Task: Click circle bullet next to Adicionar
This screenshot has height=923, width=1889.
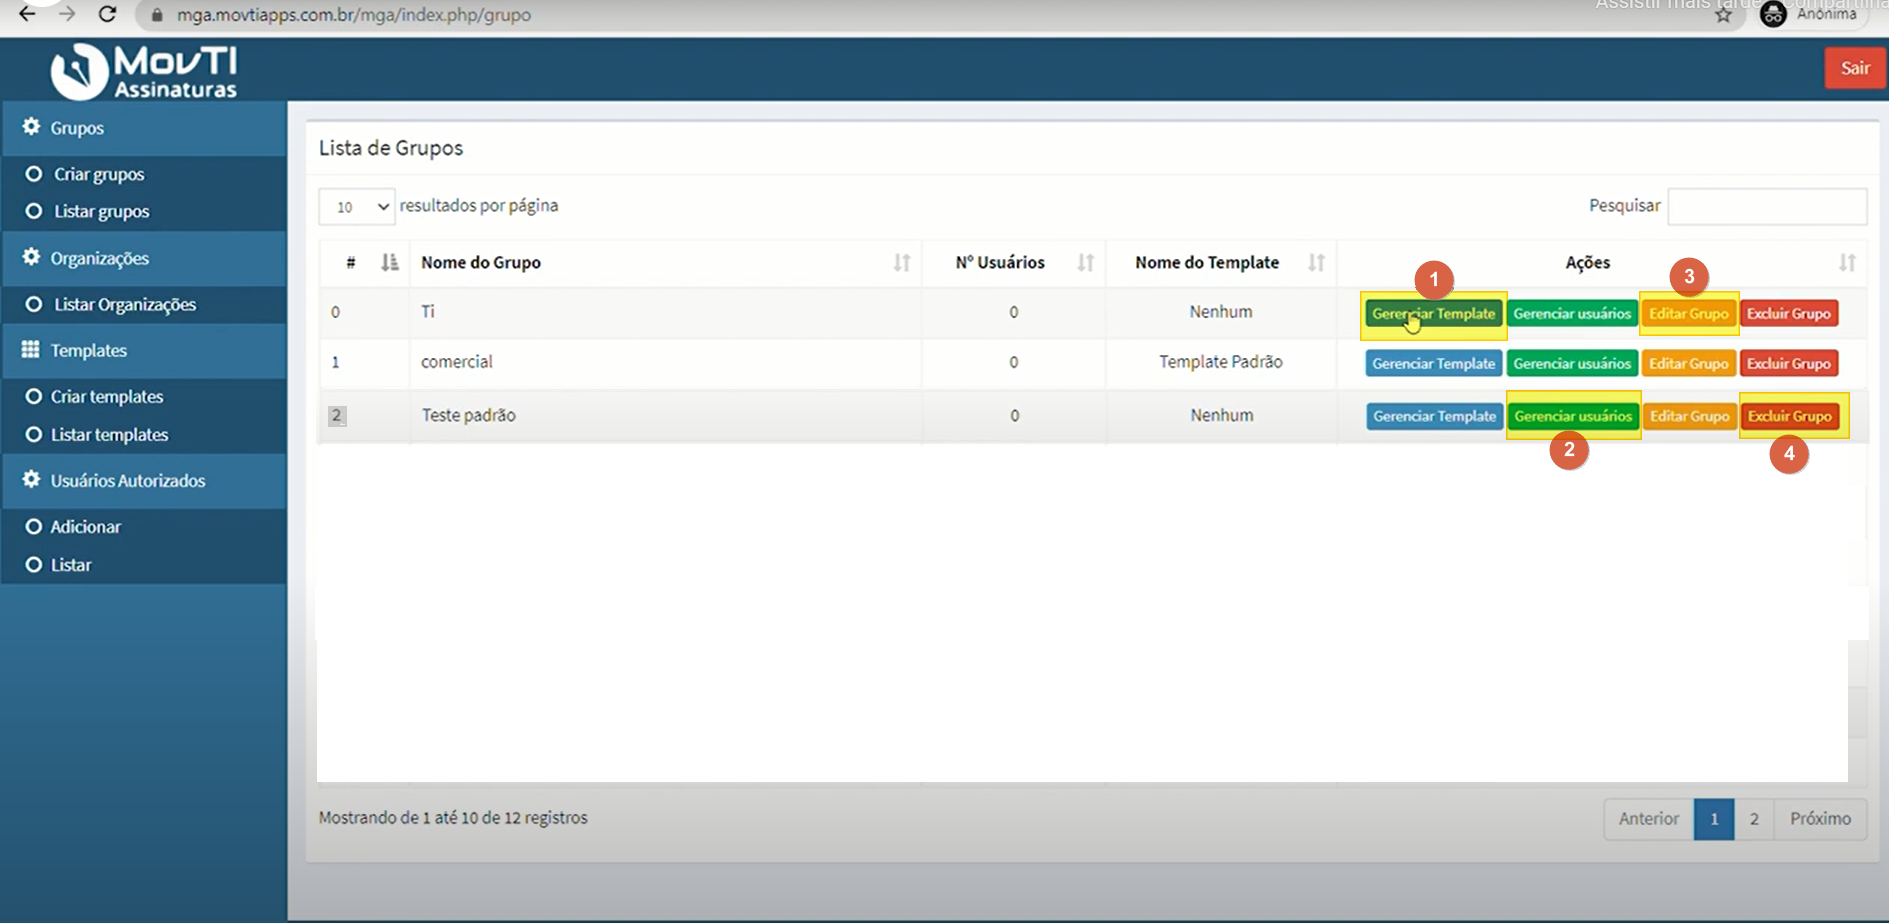Action: (x=34, y=526)
